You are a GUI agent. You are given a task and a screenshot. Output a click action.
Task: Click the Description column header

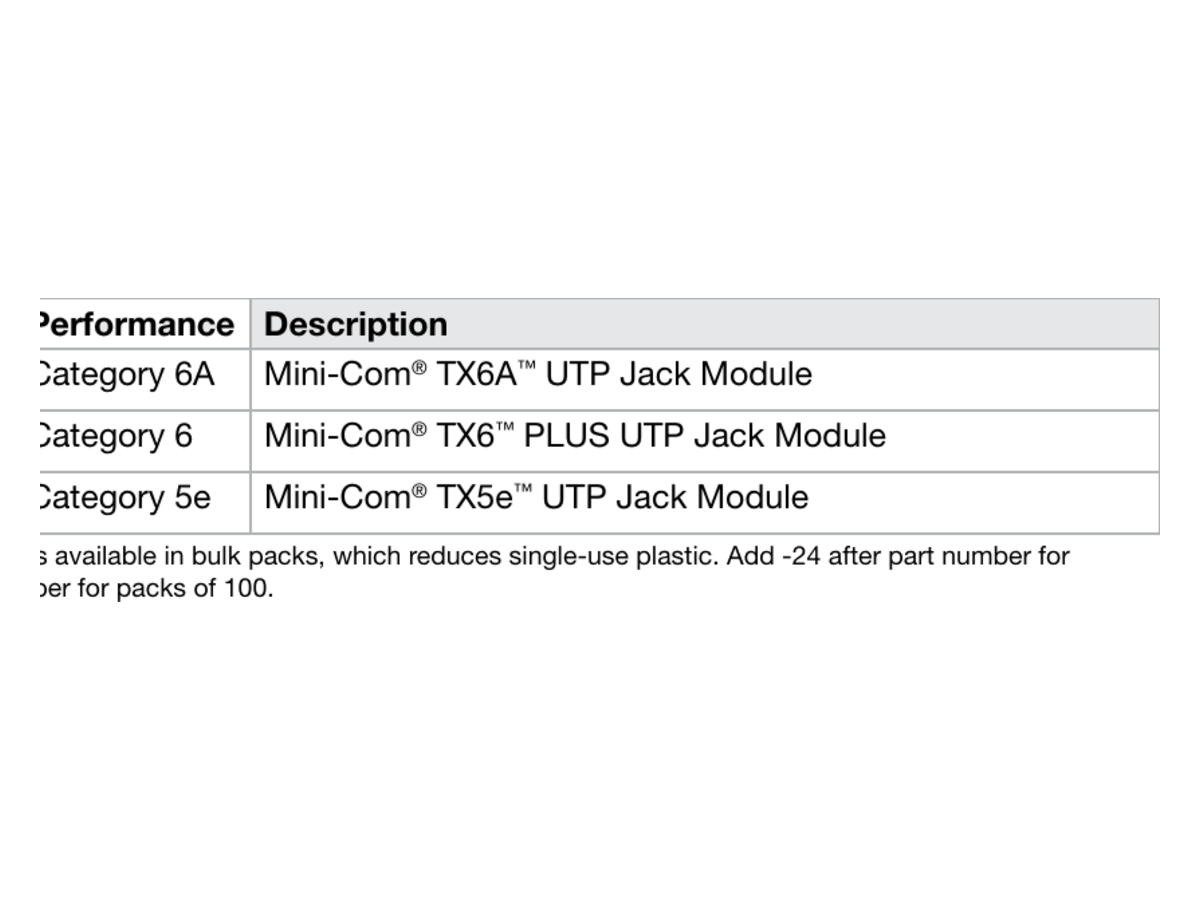[705, 324]
